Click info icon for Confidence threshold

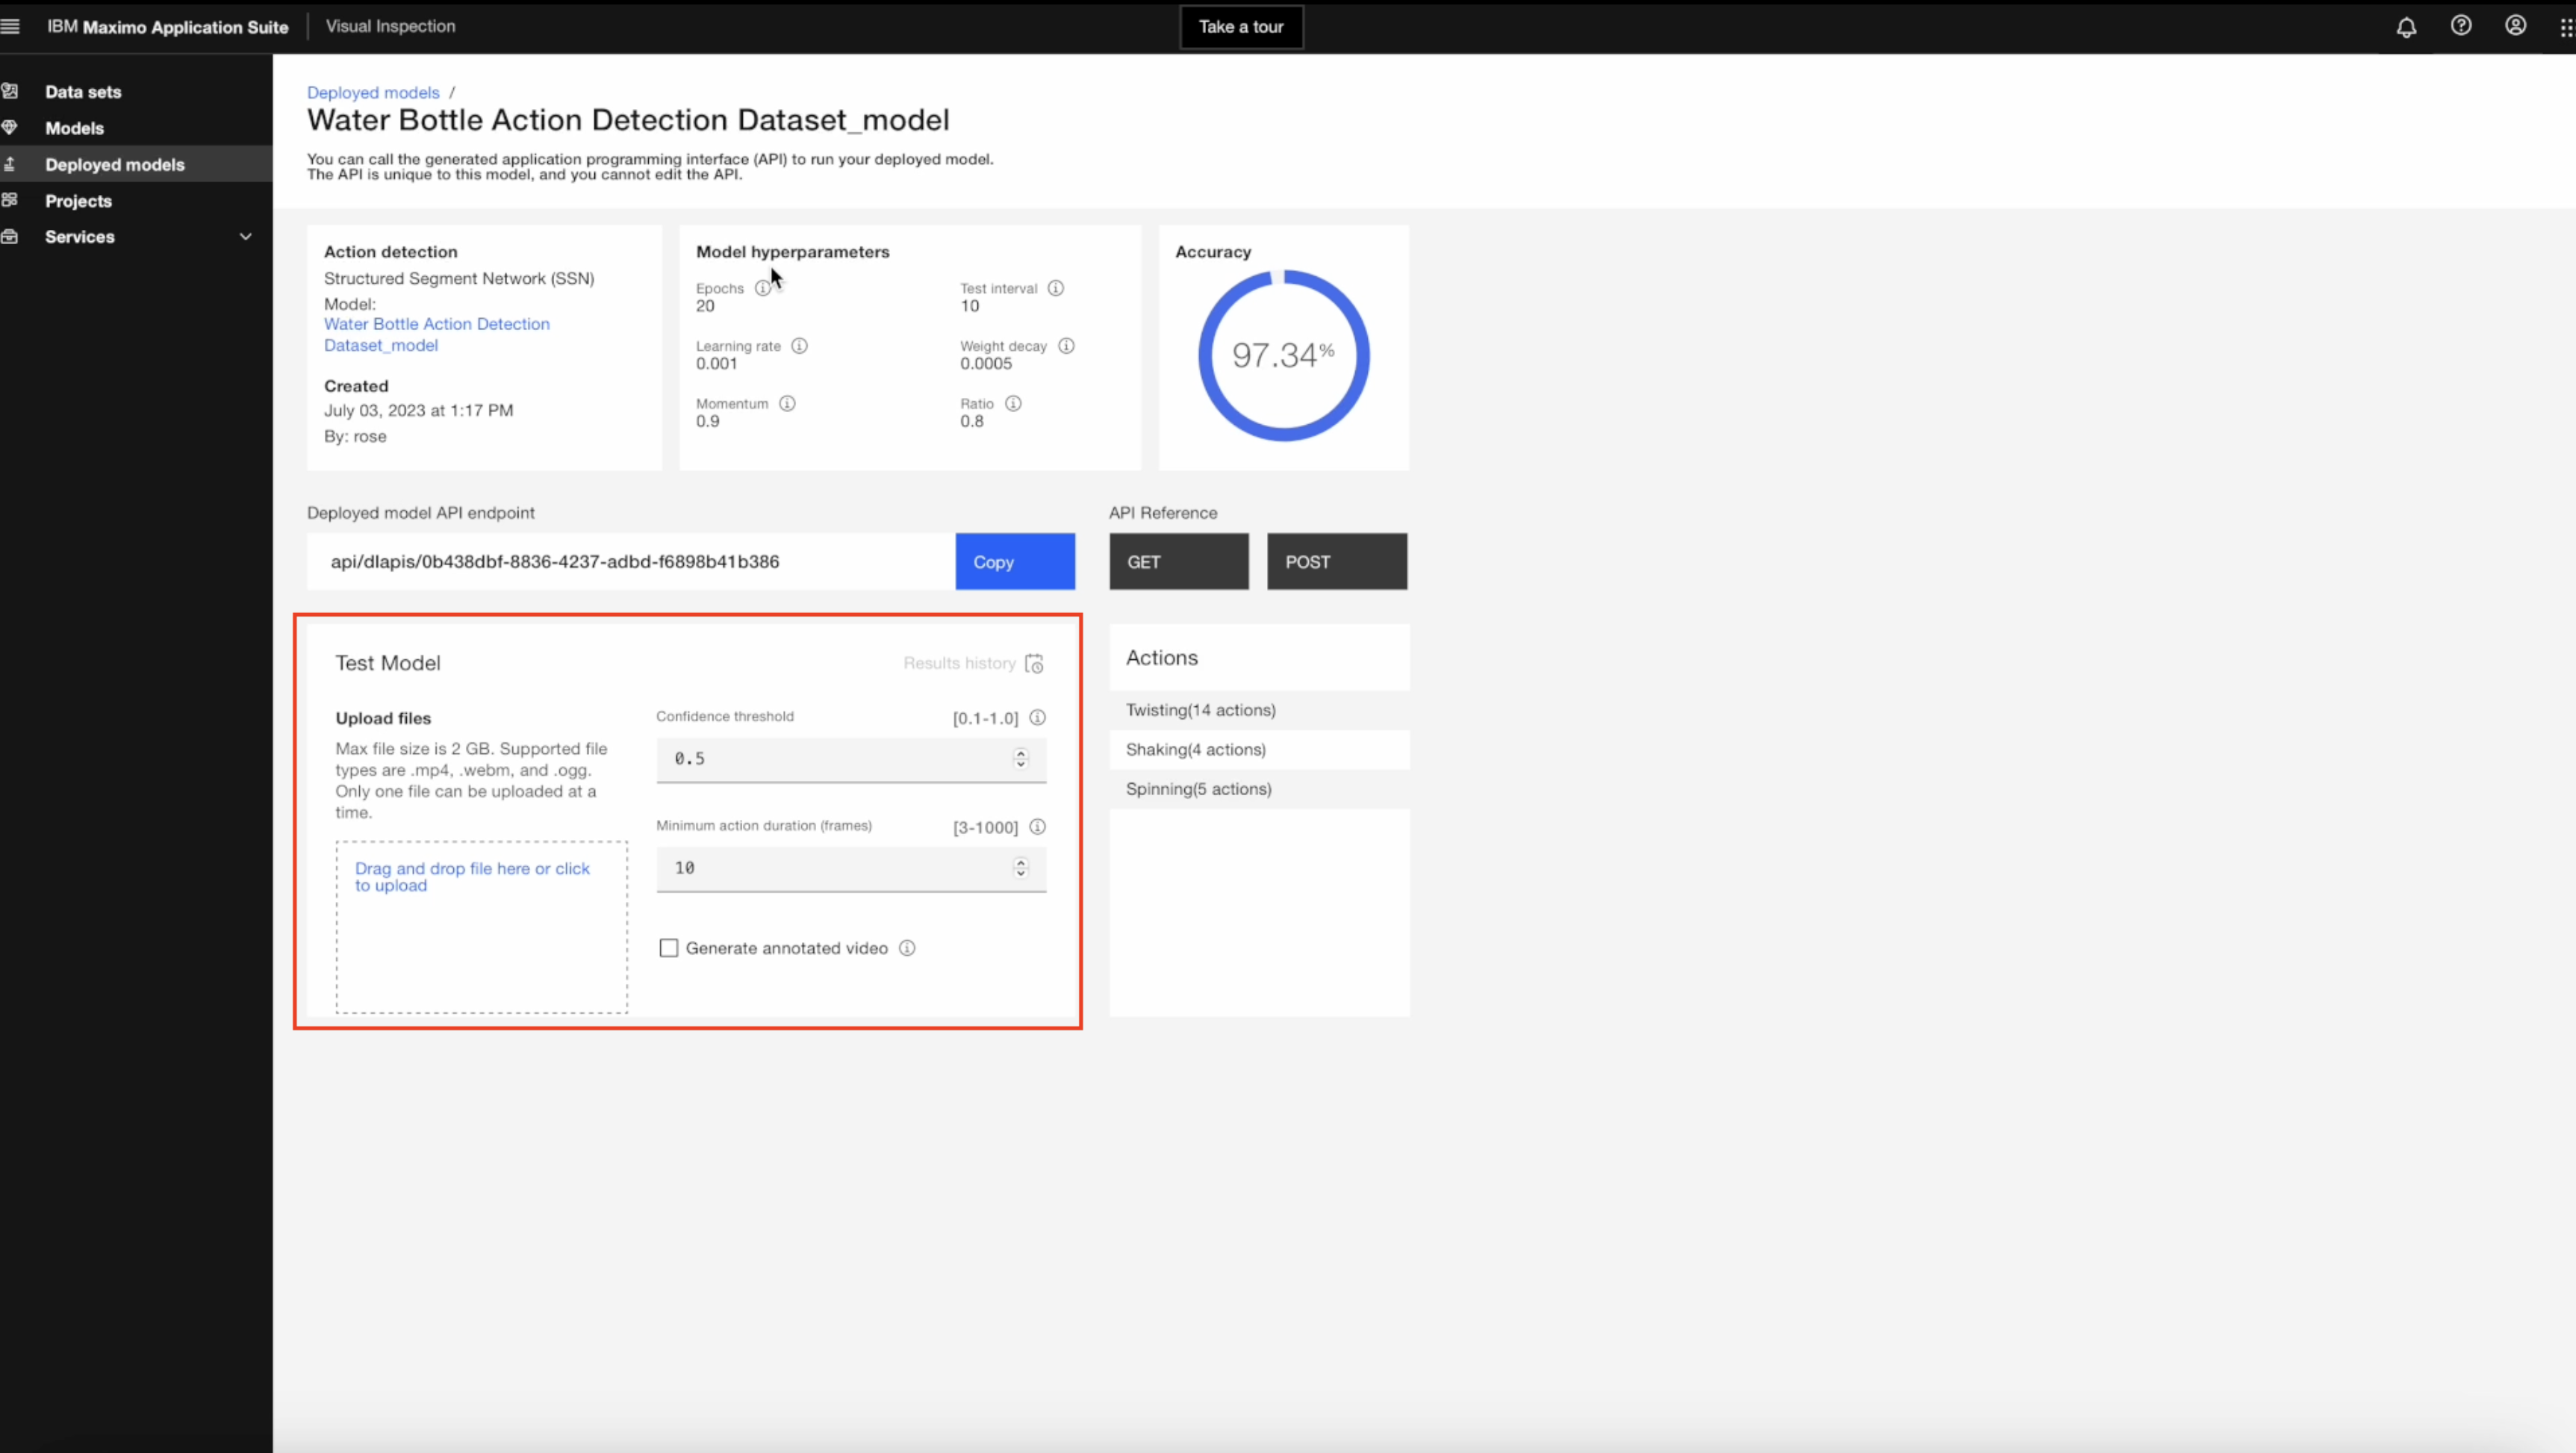[1037, 718]
